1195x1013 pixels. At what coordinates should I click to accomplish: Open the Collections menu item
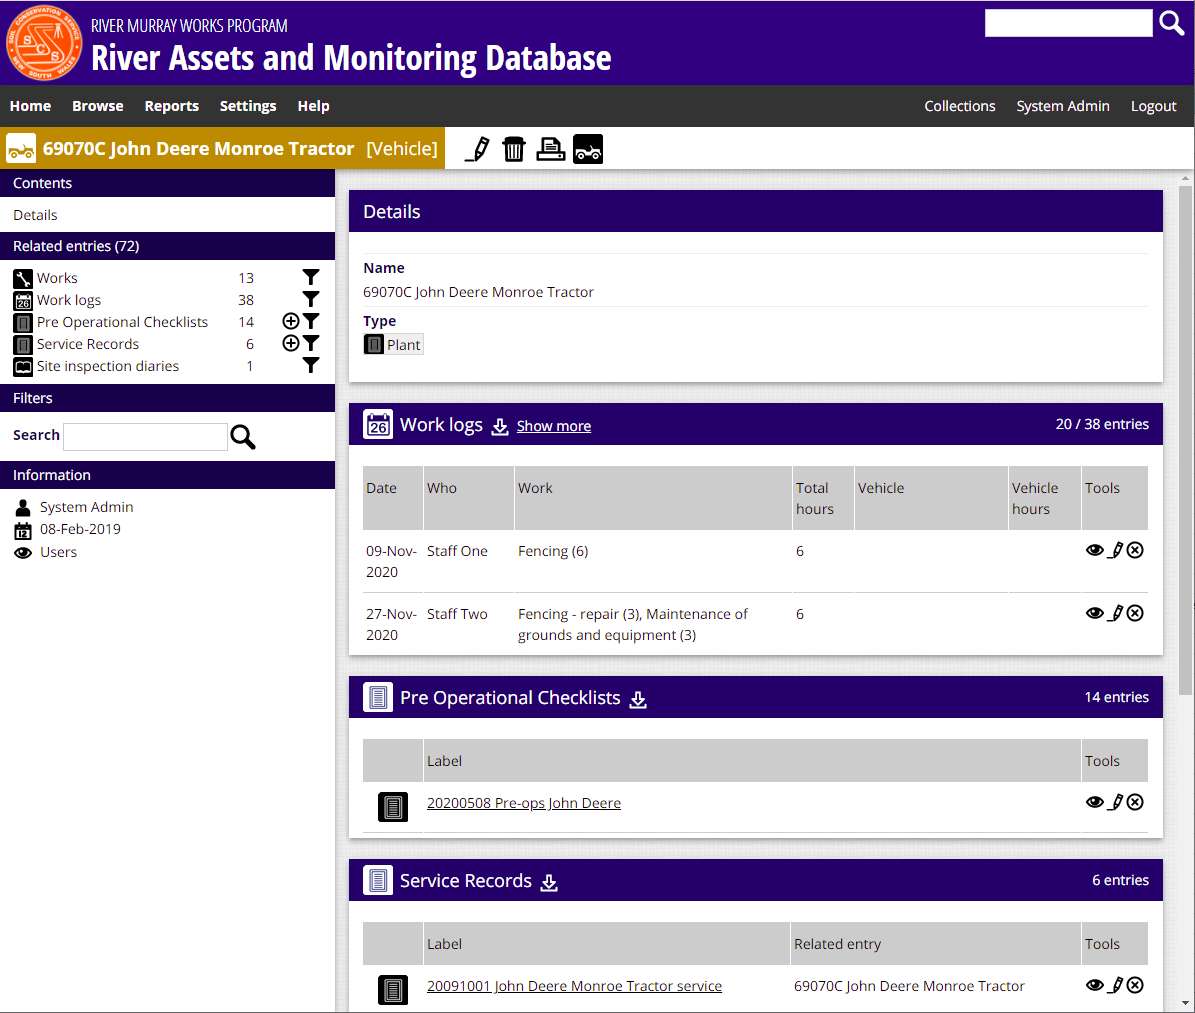click(959, 106)
